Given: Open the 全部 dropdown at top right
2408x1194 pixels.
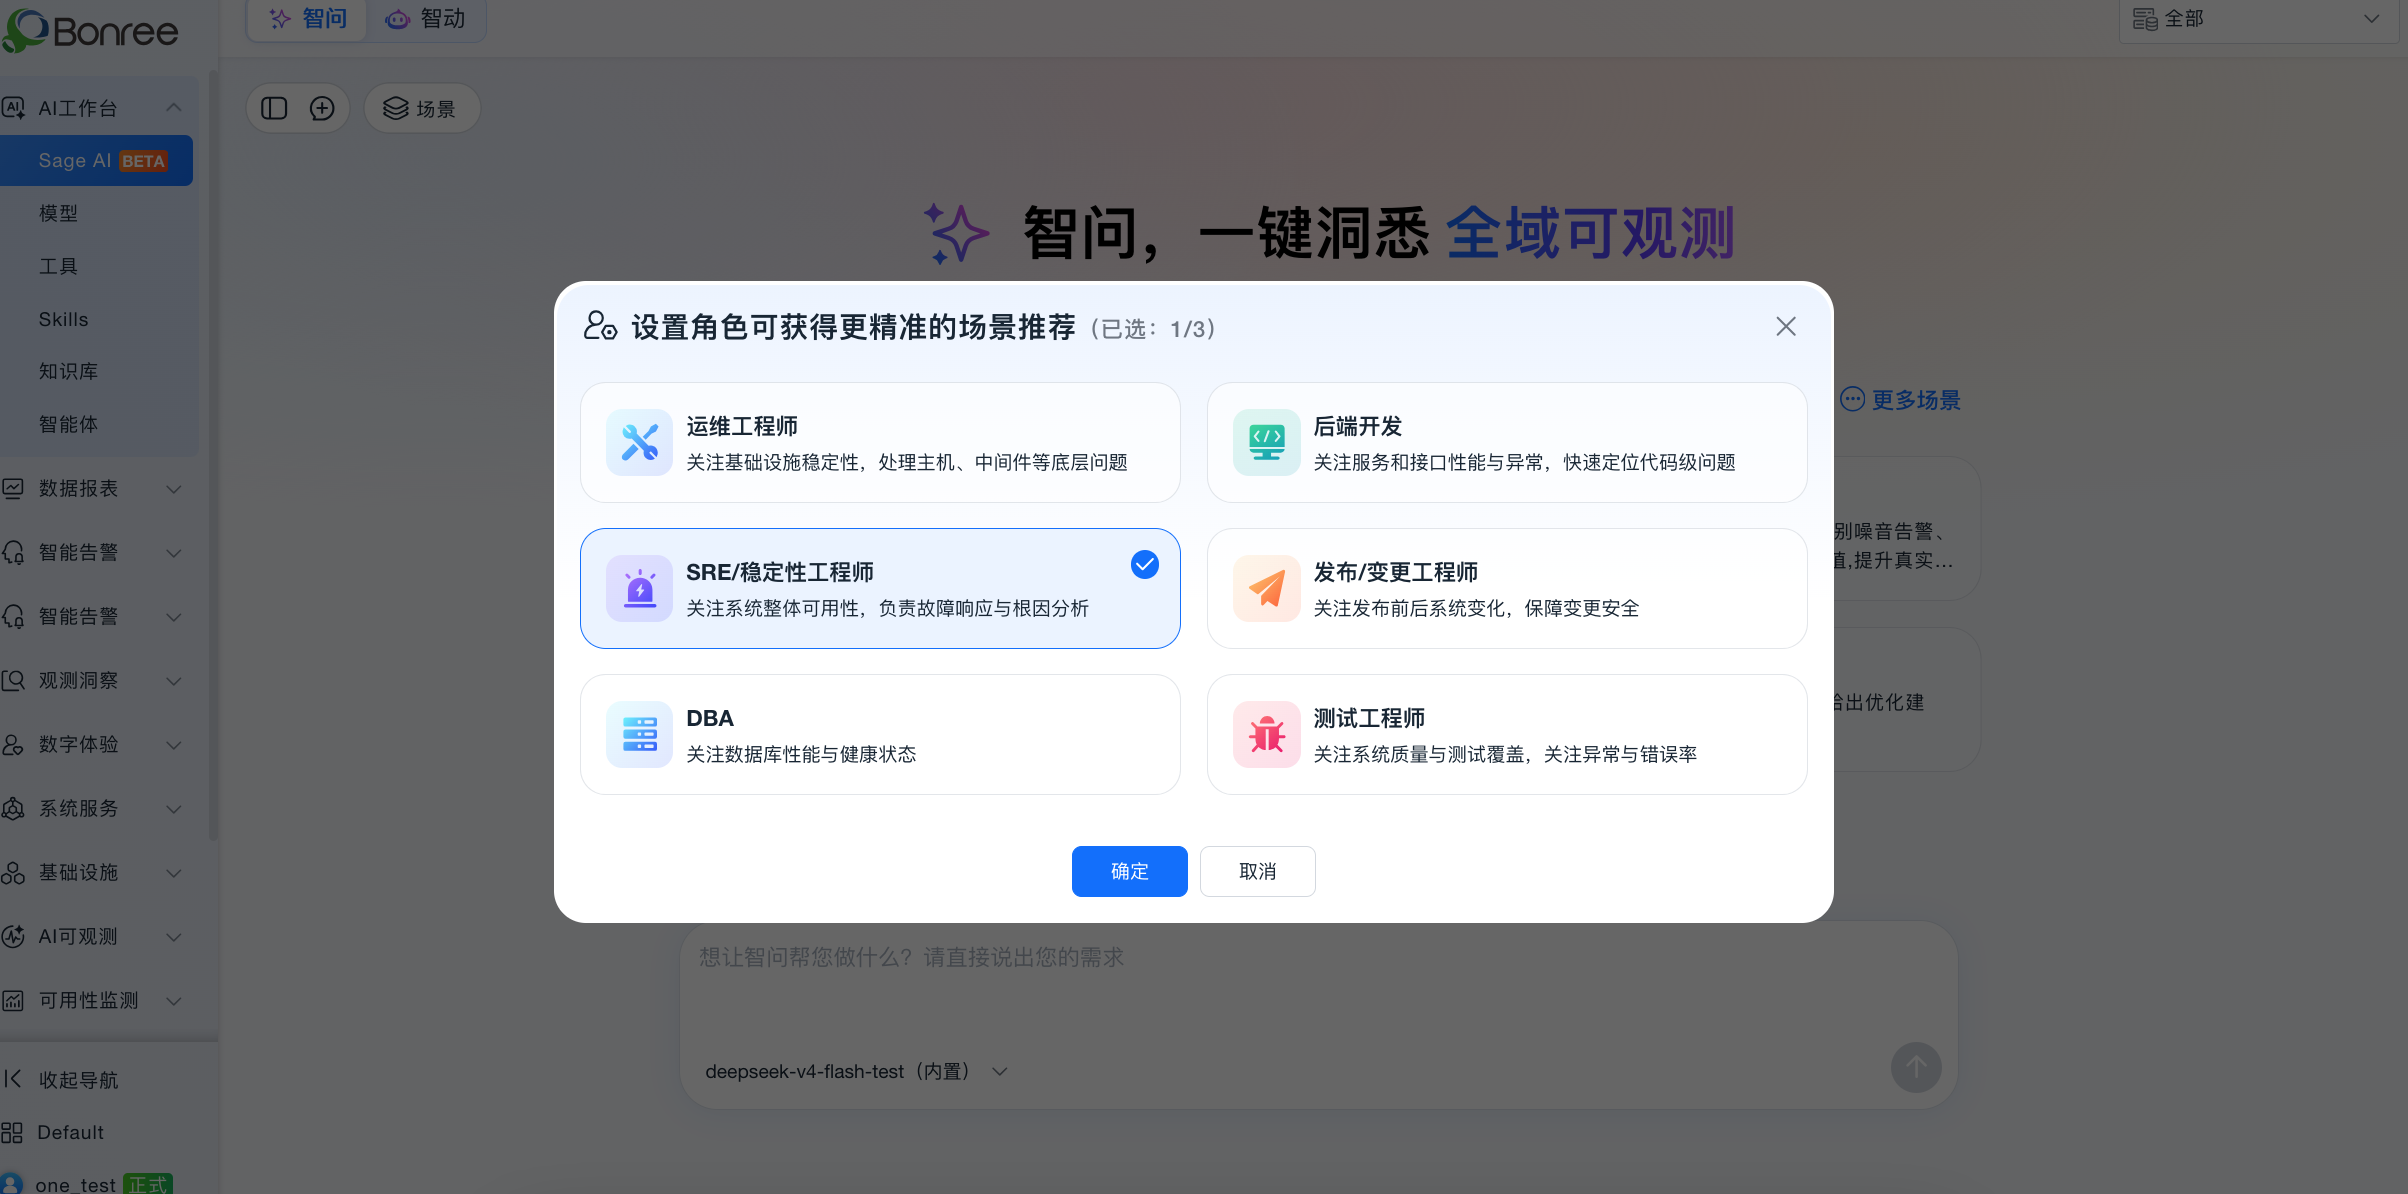Looking at the screenshot, I should (x=2258, y=19).
